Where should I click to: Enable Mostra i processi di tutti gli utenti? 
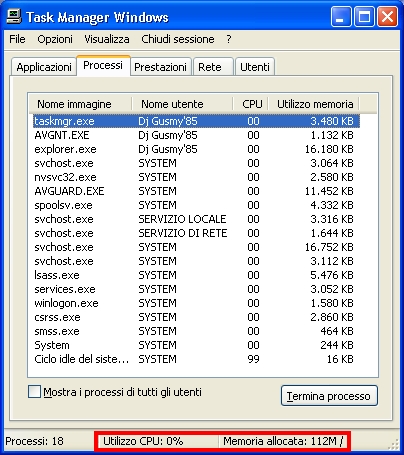pos(34,392)
